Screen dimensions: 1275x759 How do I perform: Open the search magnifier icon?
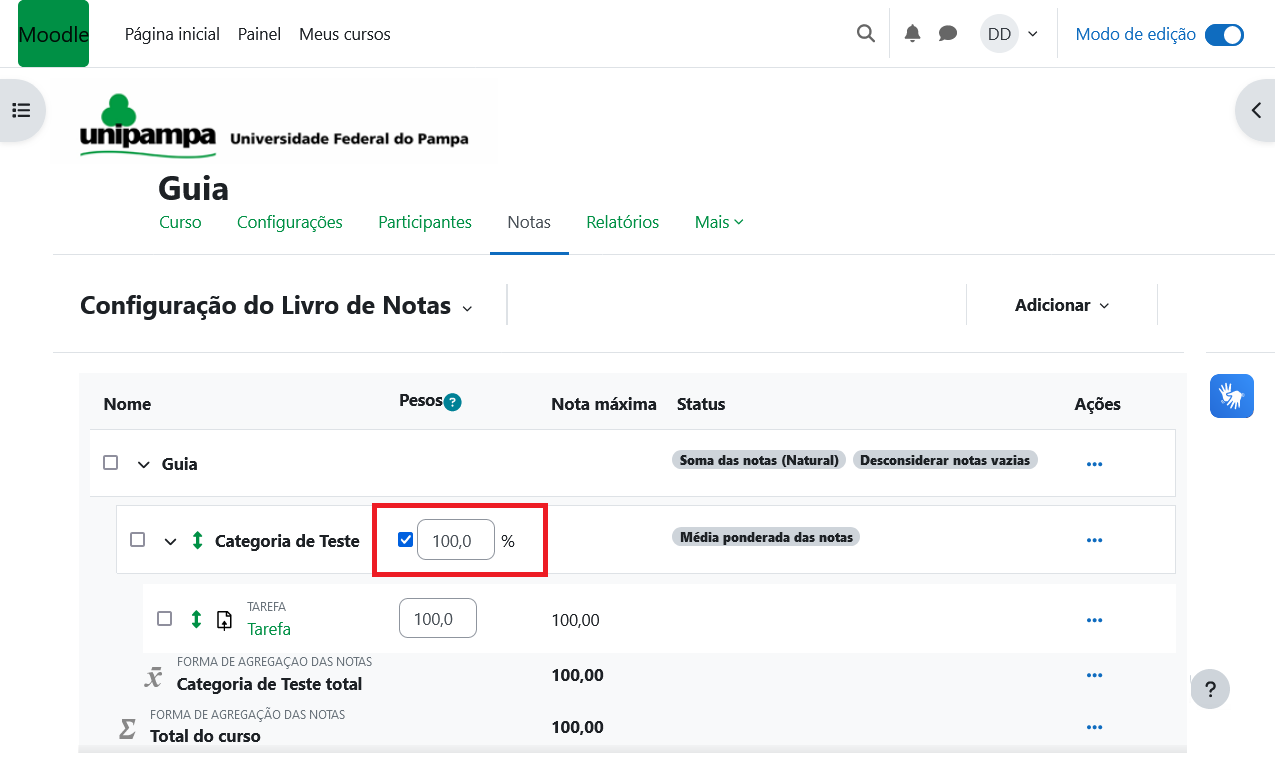(x=865, y=34)
